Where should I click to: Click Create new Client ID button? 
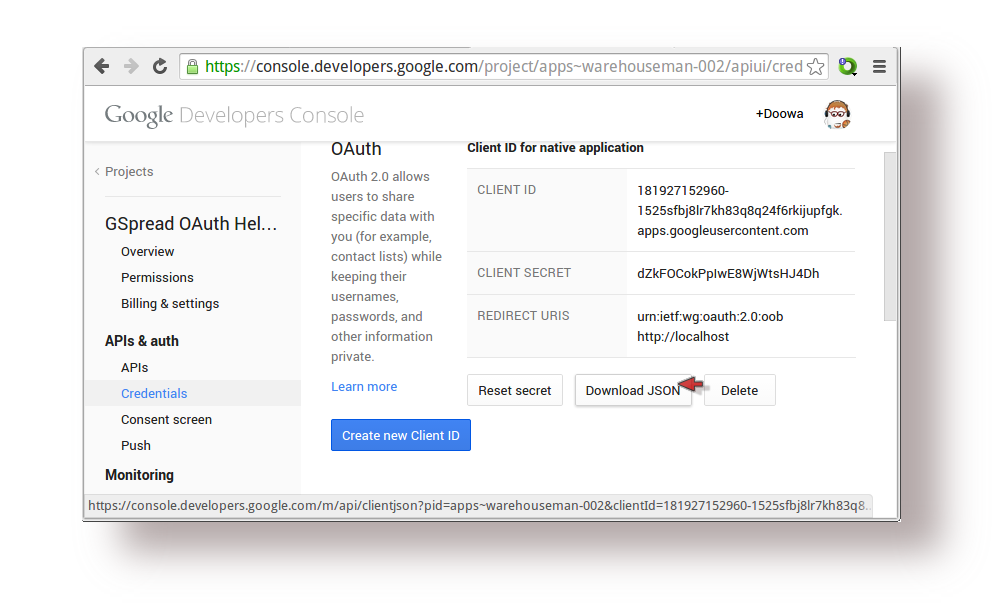click(x=401, y=435)
